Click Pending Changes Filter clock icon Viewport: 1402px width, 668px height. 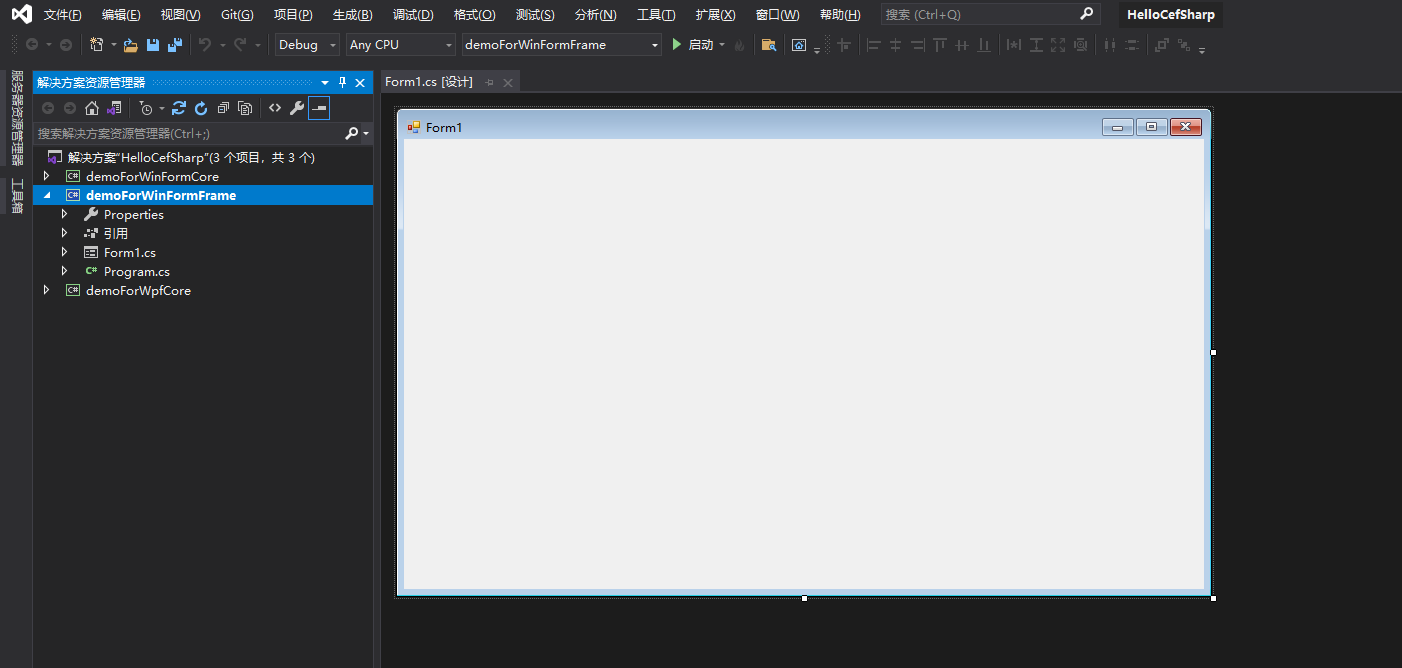pyautogui.click(x=146, y=108)
